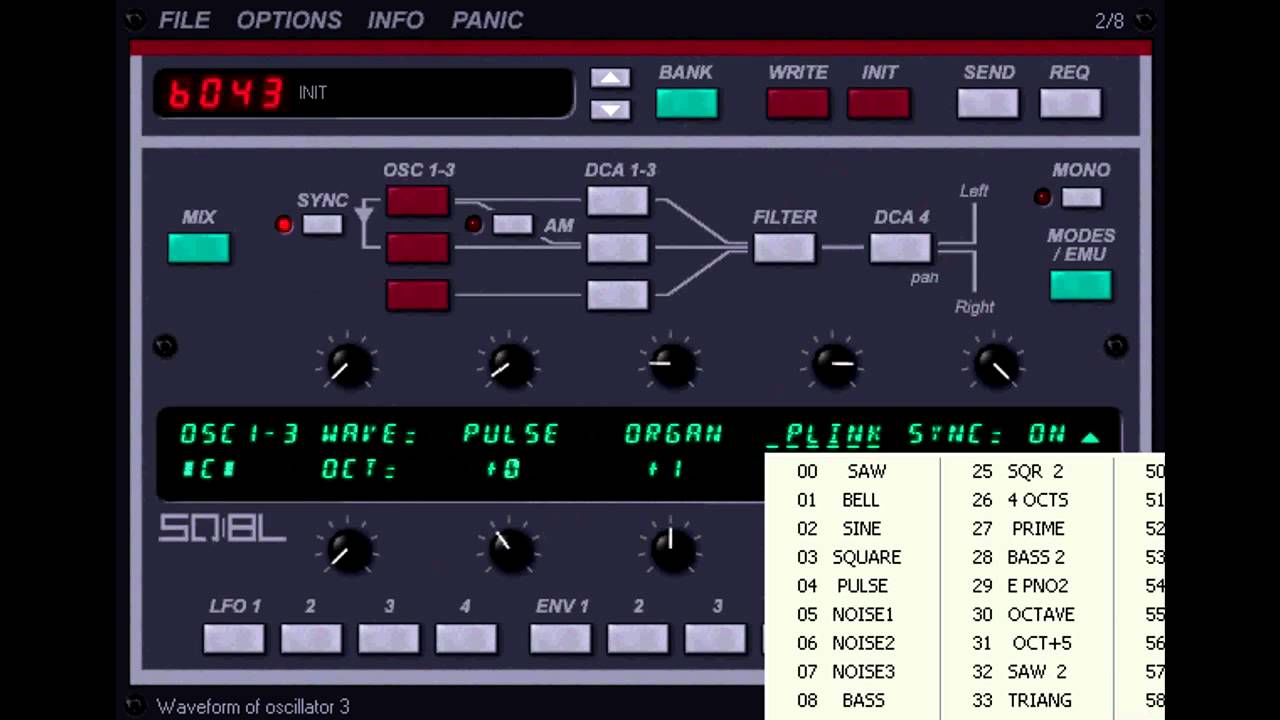
Task: Click the first upper-row knob
Action: (347, 366)
